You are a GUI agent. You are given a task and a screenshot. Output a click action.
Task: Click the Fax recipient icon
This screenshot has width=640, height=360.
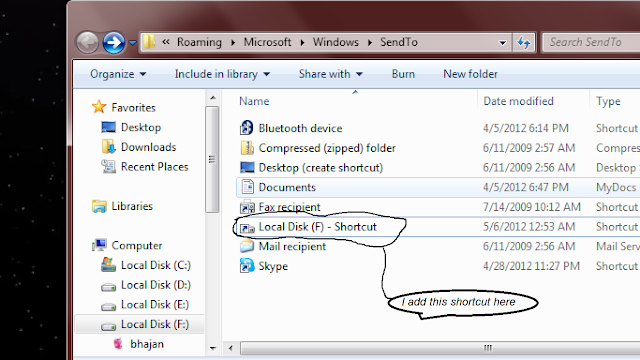[x=247, y=207]
